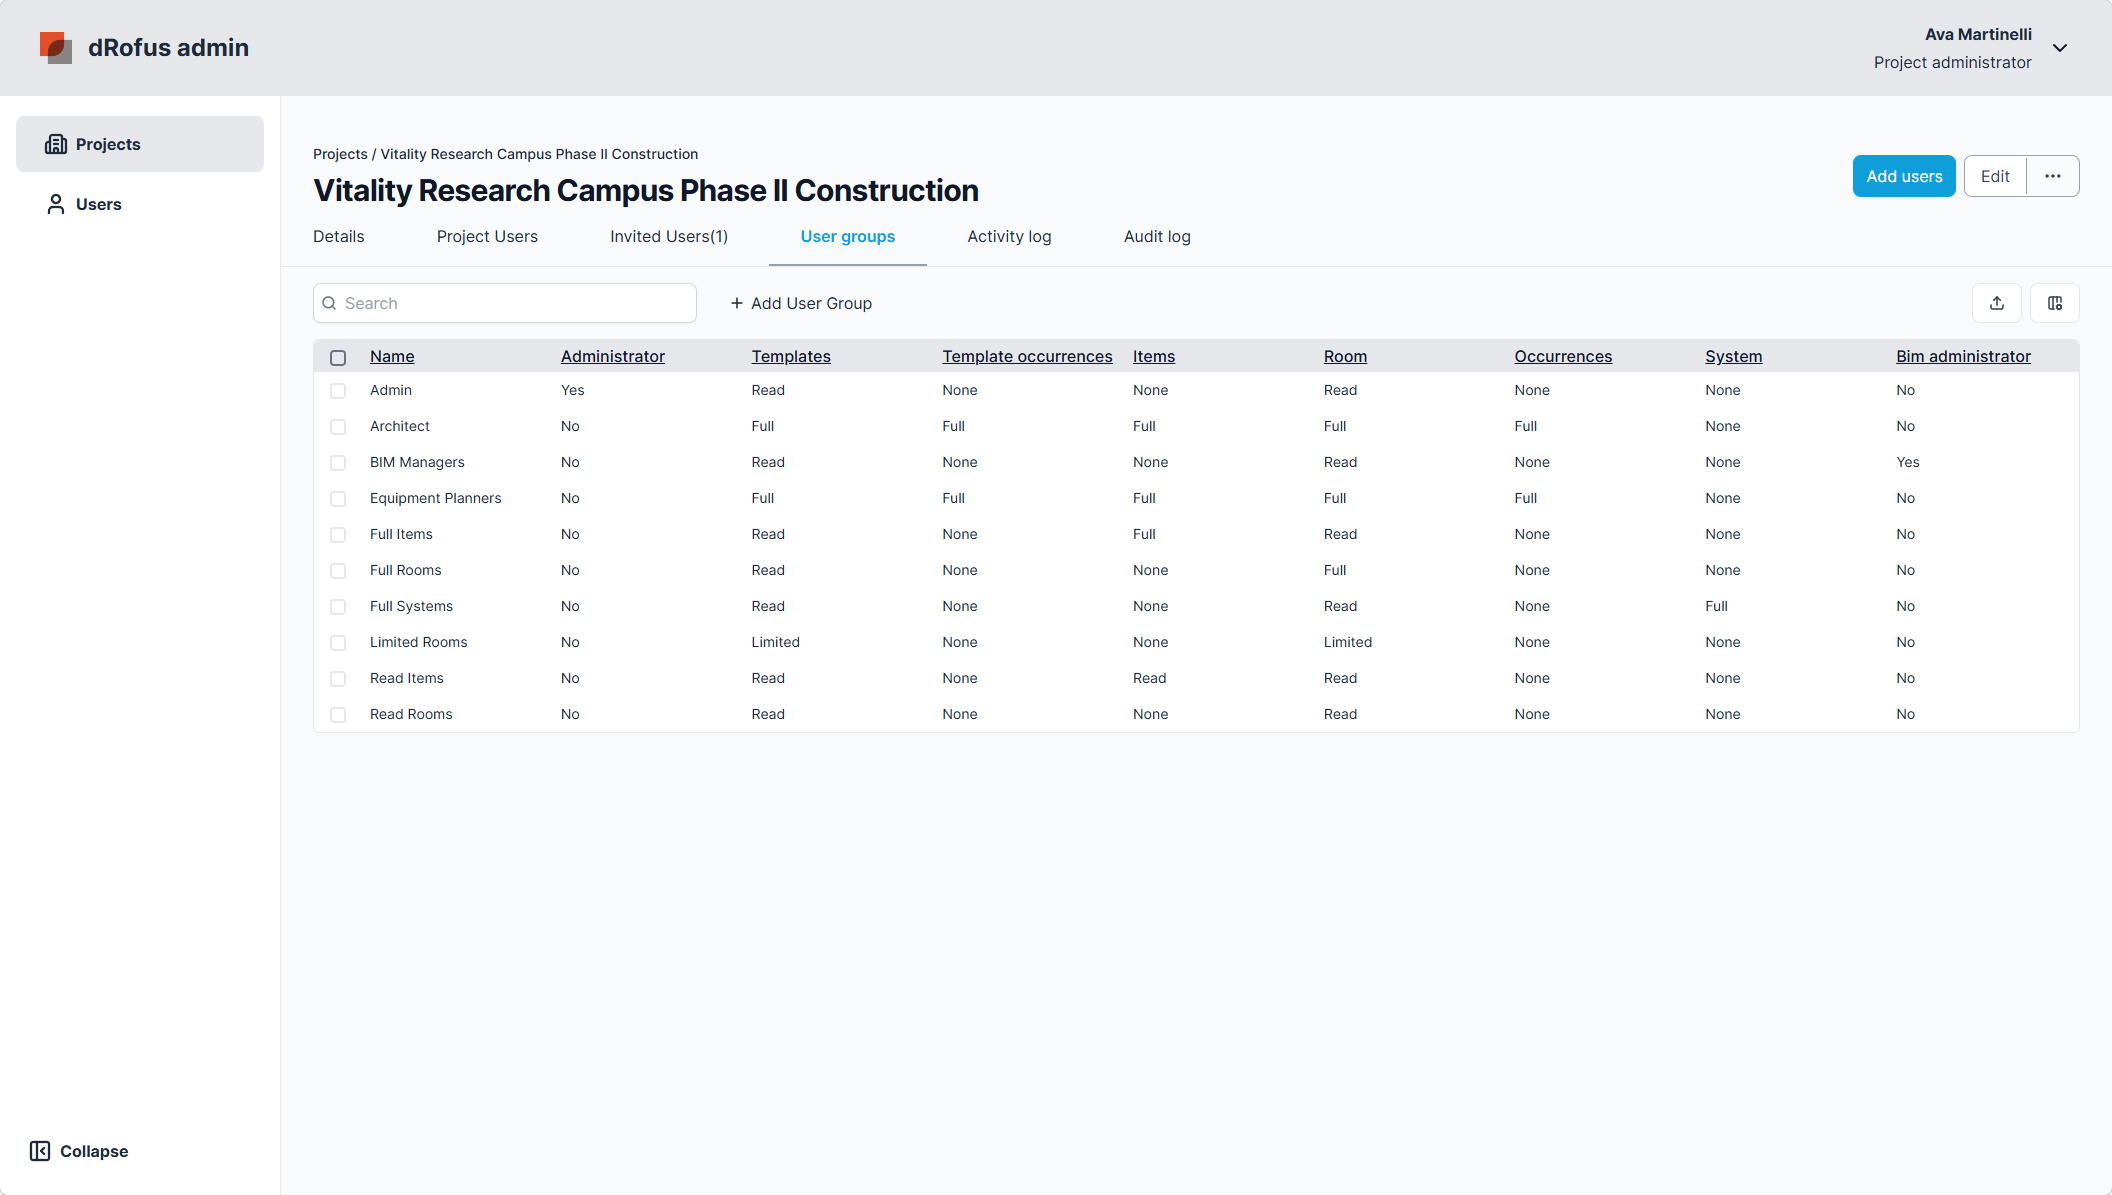Toggle the select-all checkbox in table header
Viewport: 2112px width, 1195px height.
[x=338, y=357]
